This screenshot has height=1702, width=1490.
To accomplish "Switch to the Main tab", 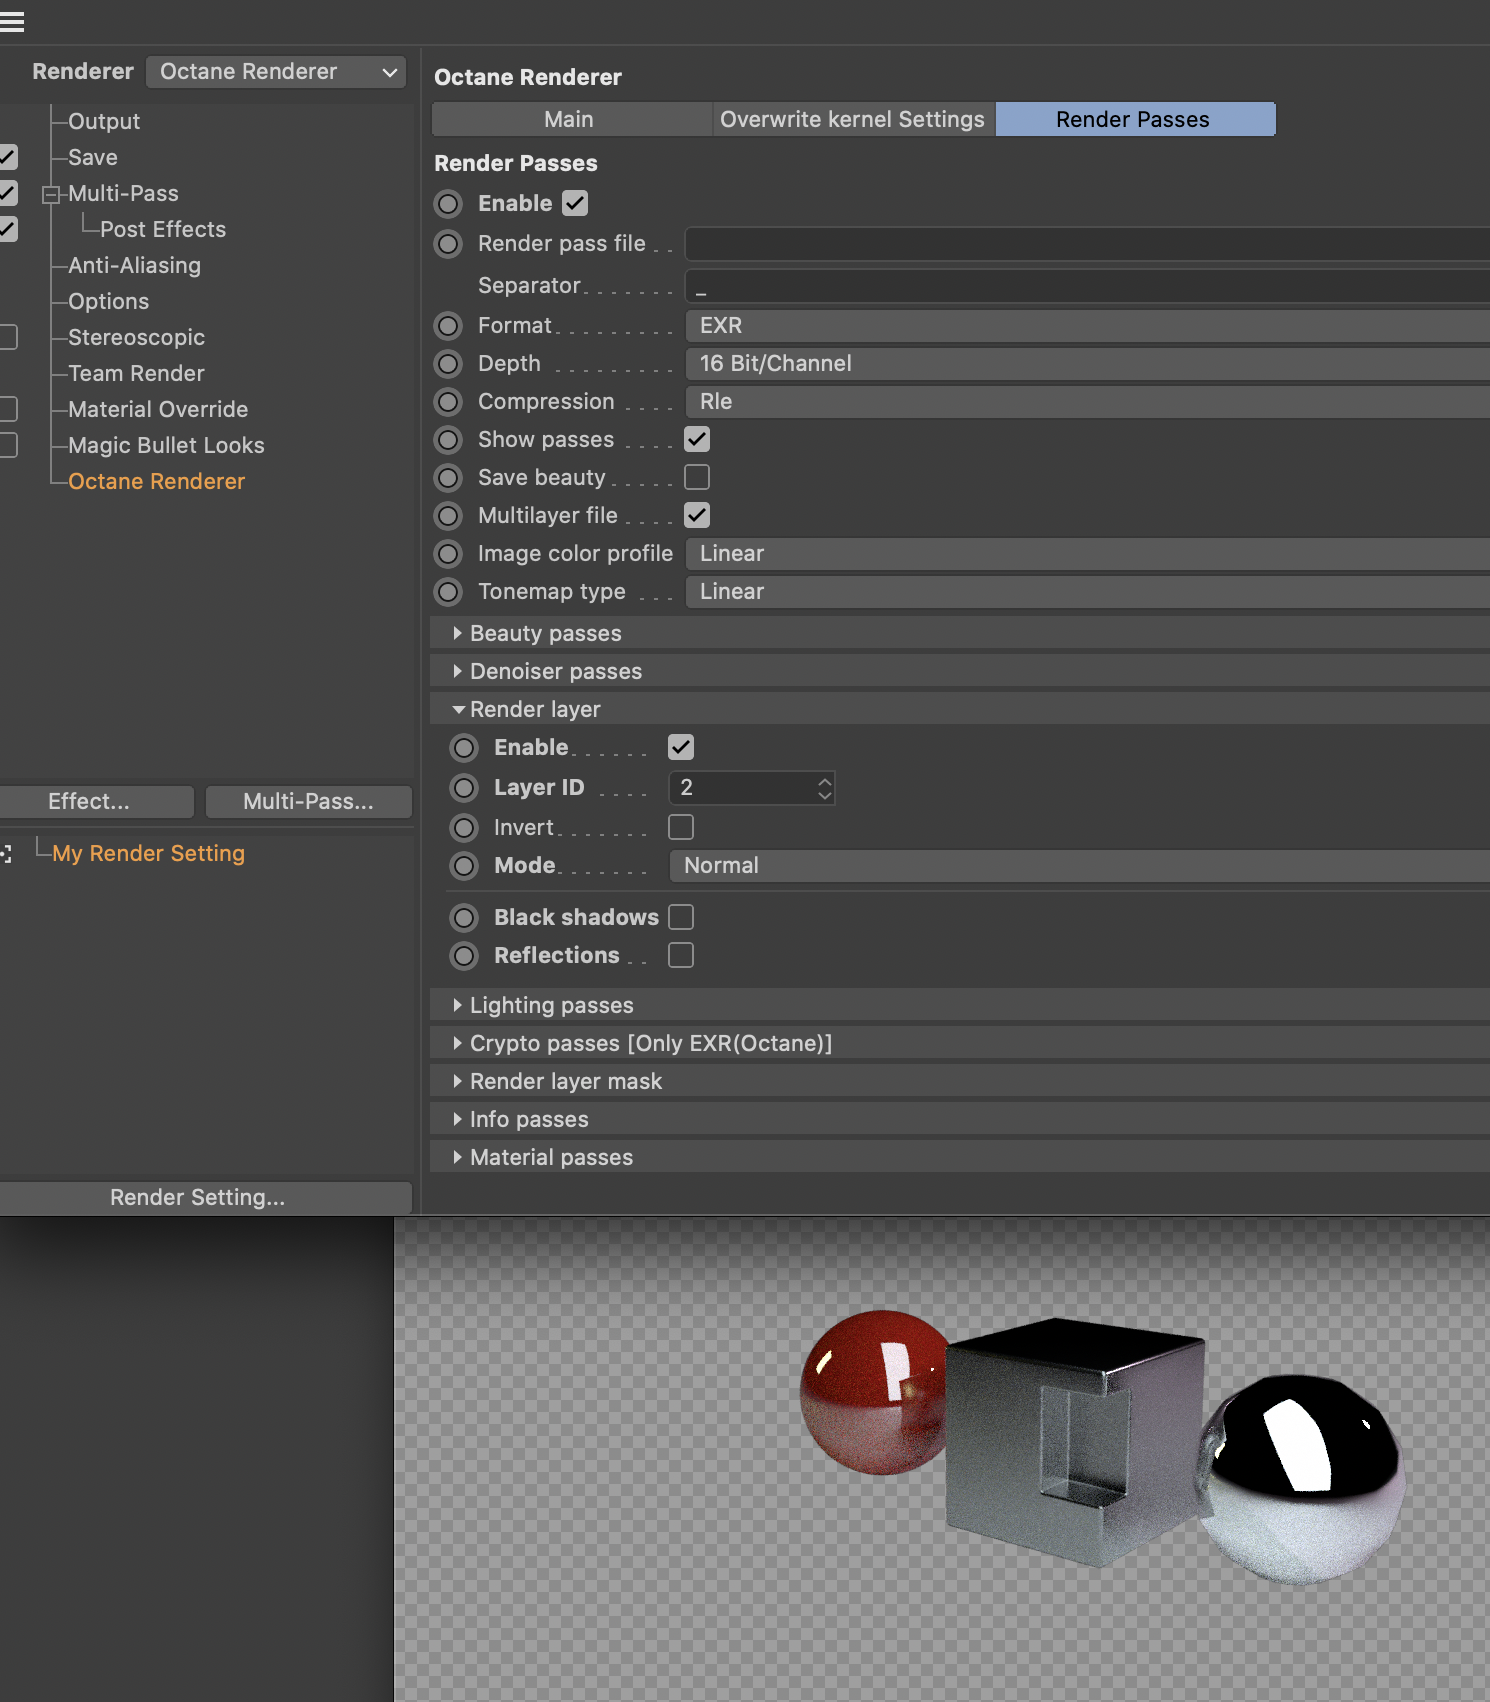I will click(x=570, y=119).
